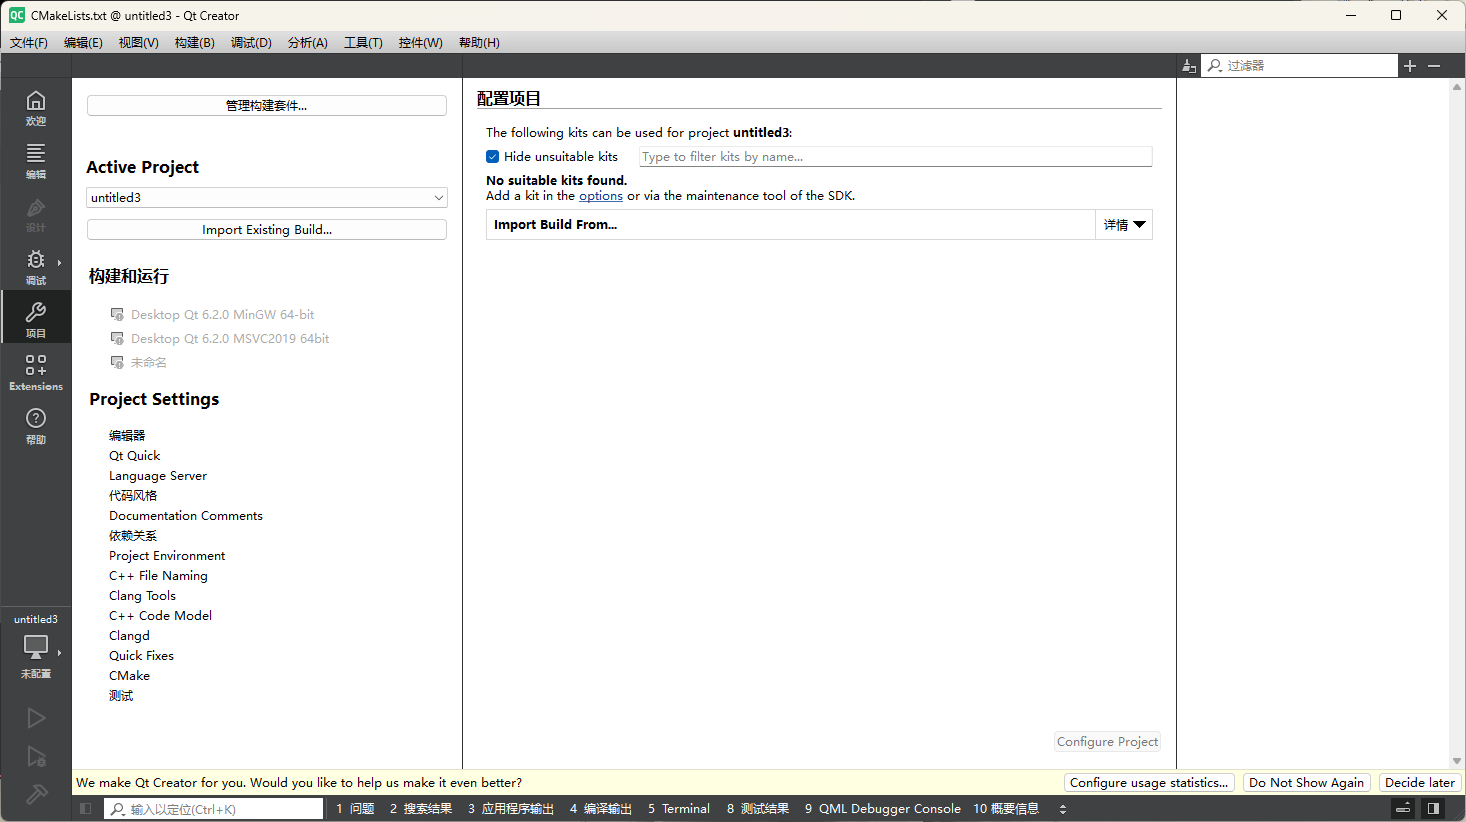Click 管理构建套件... button
Screen dimensions: 1466x822
point(267,106)
